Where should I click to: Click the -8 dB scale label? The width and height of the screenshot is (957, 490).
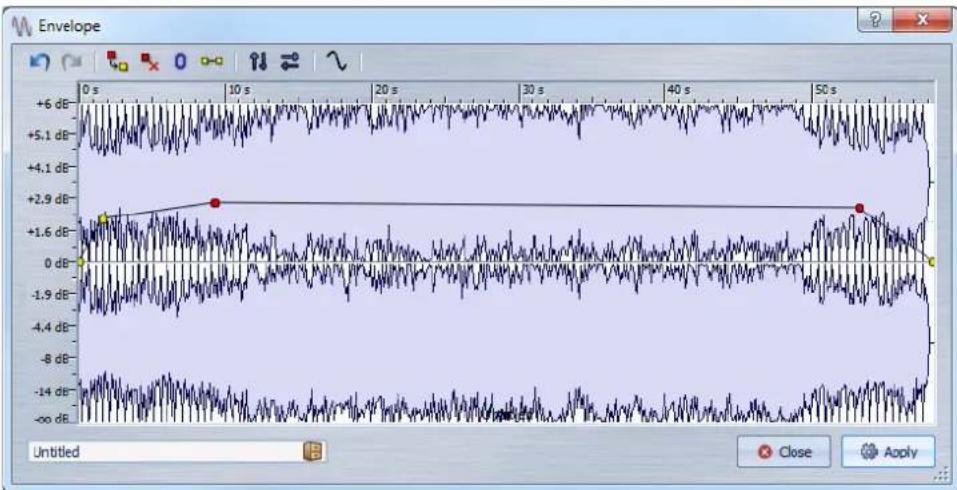(x=54, y=358)
